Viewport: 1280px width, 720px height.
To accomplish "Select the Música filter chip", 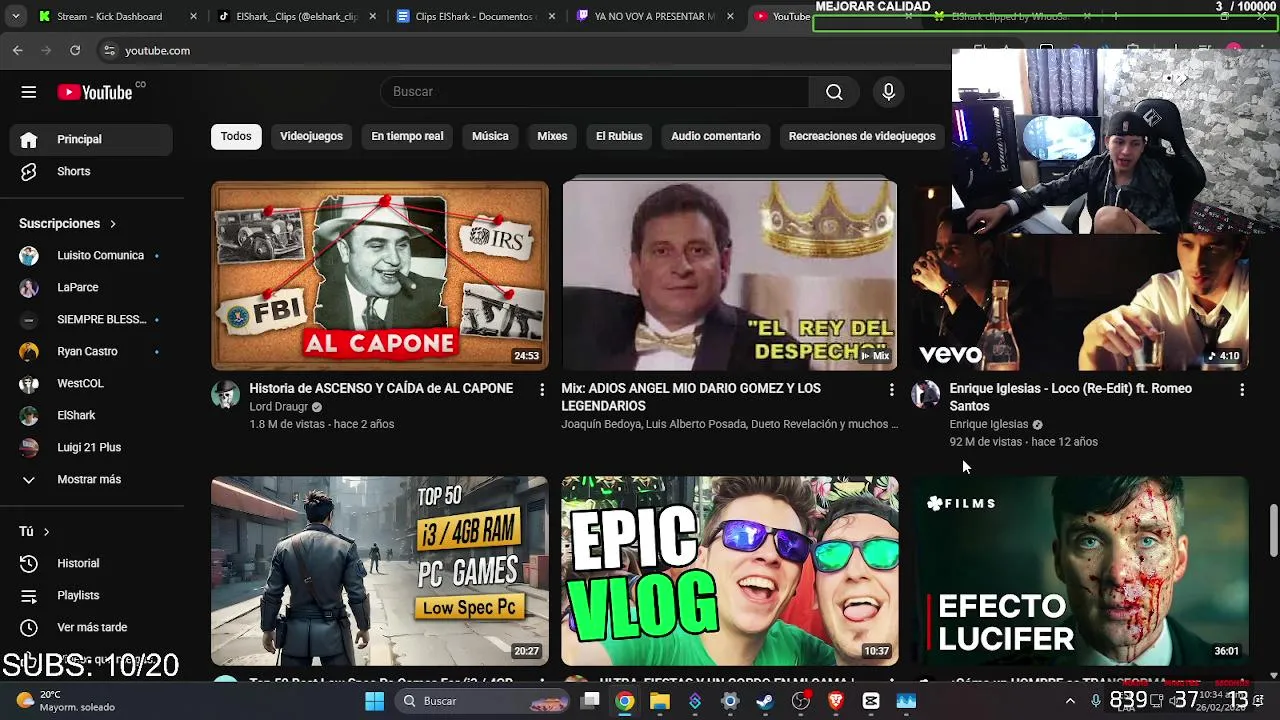I will pyautogui.click(x=490, y=136).
